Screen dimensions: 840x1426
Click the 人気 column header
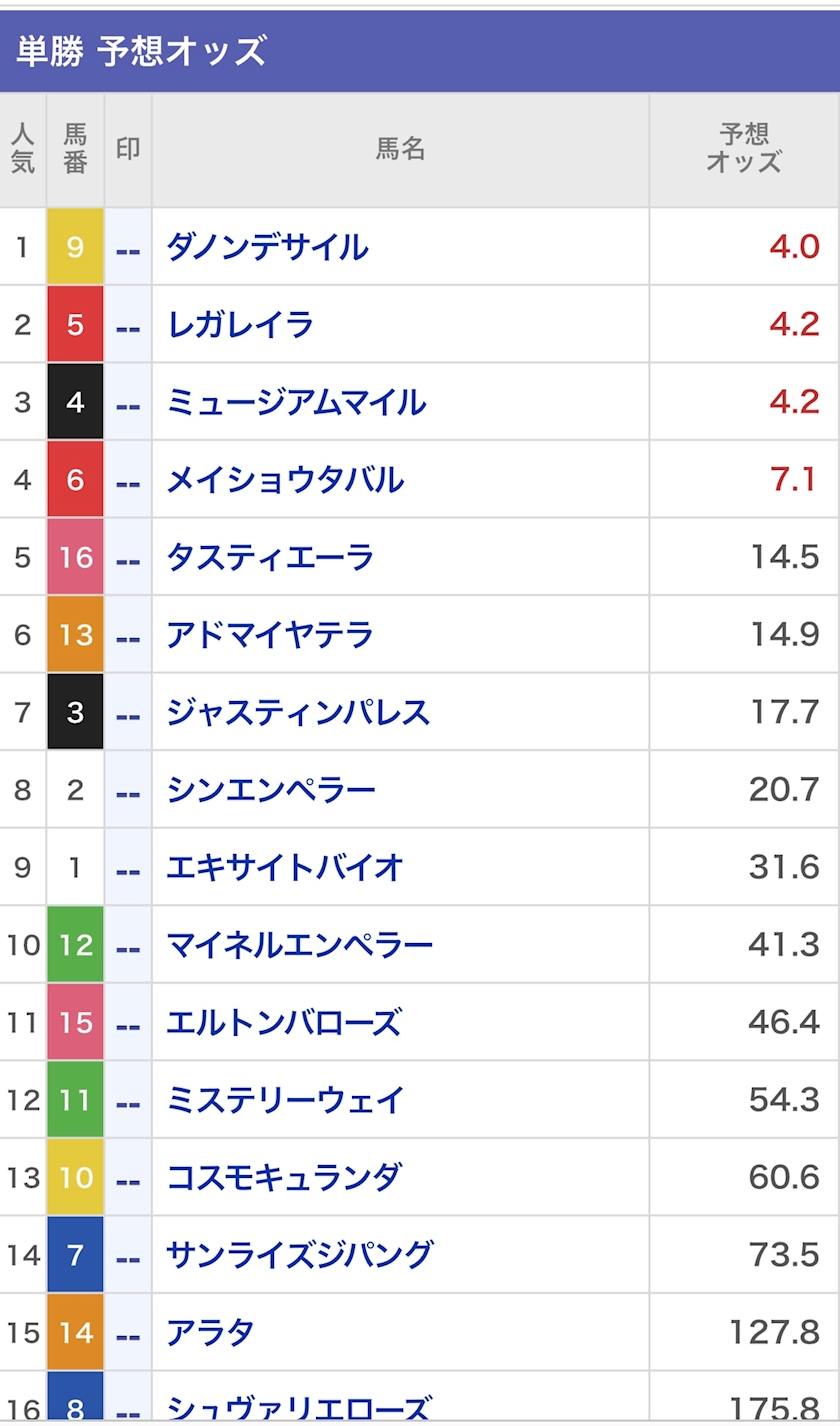tap(22, 149)
